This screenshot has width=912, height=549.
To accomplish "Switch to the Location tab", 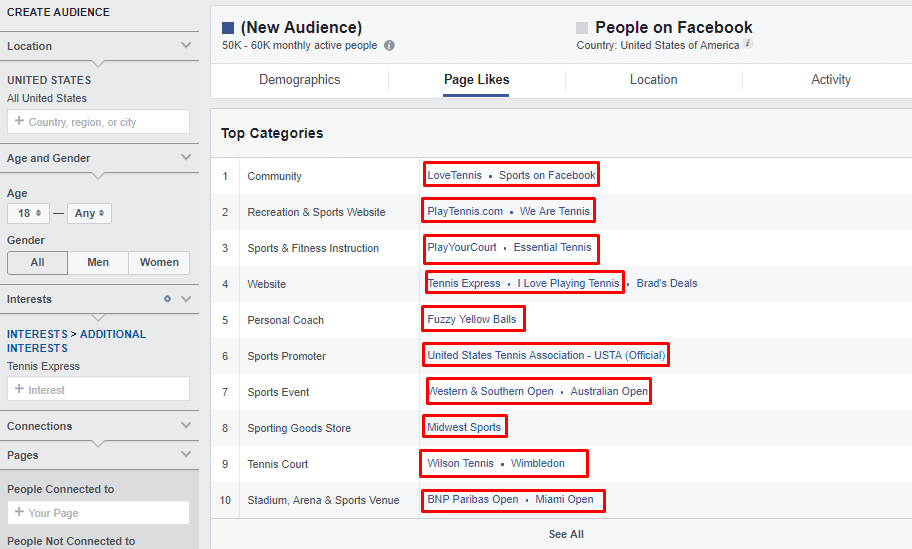I will pos(653,80).
